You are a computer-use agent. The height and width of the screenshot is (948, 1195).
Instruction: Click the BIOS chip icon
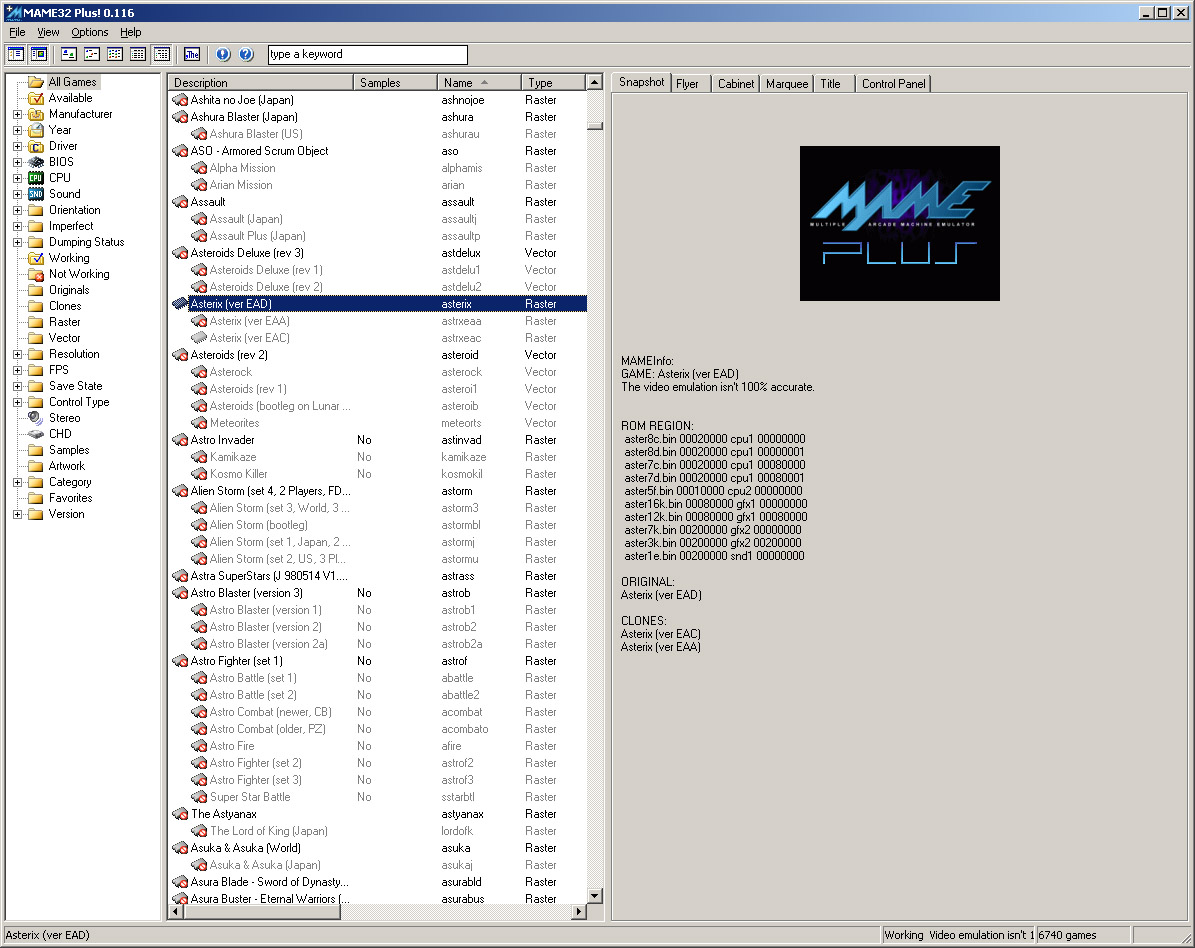pos(36,162)
